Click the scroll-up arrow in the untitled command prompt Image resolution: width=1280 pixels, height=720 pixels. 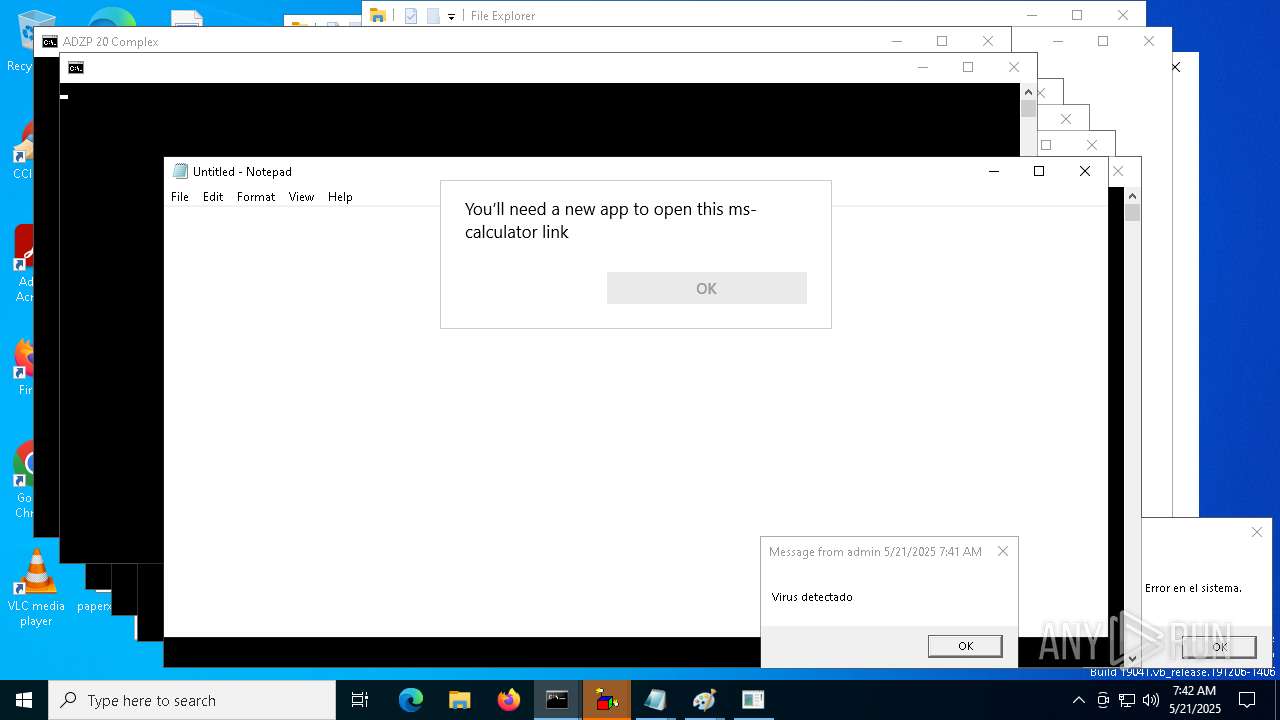pos(1028,92)
